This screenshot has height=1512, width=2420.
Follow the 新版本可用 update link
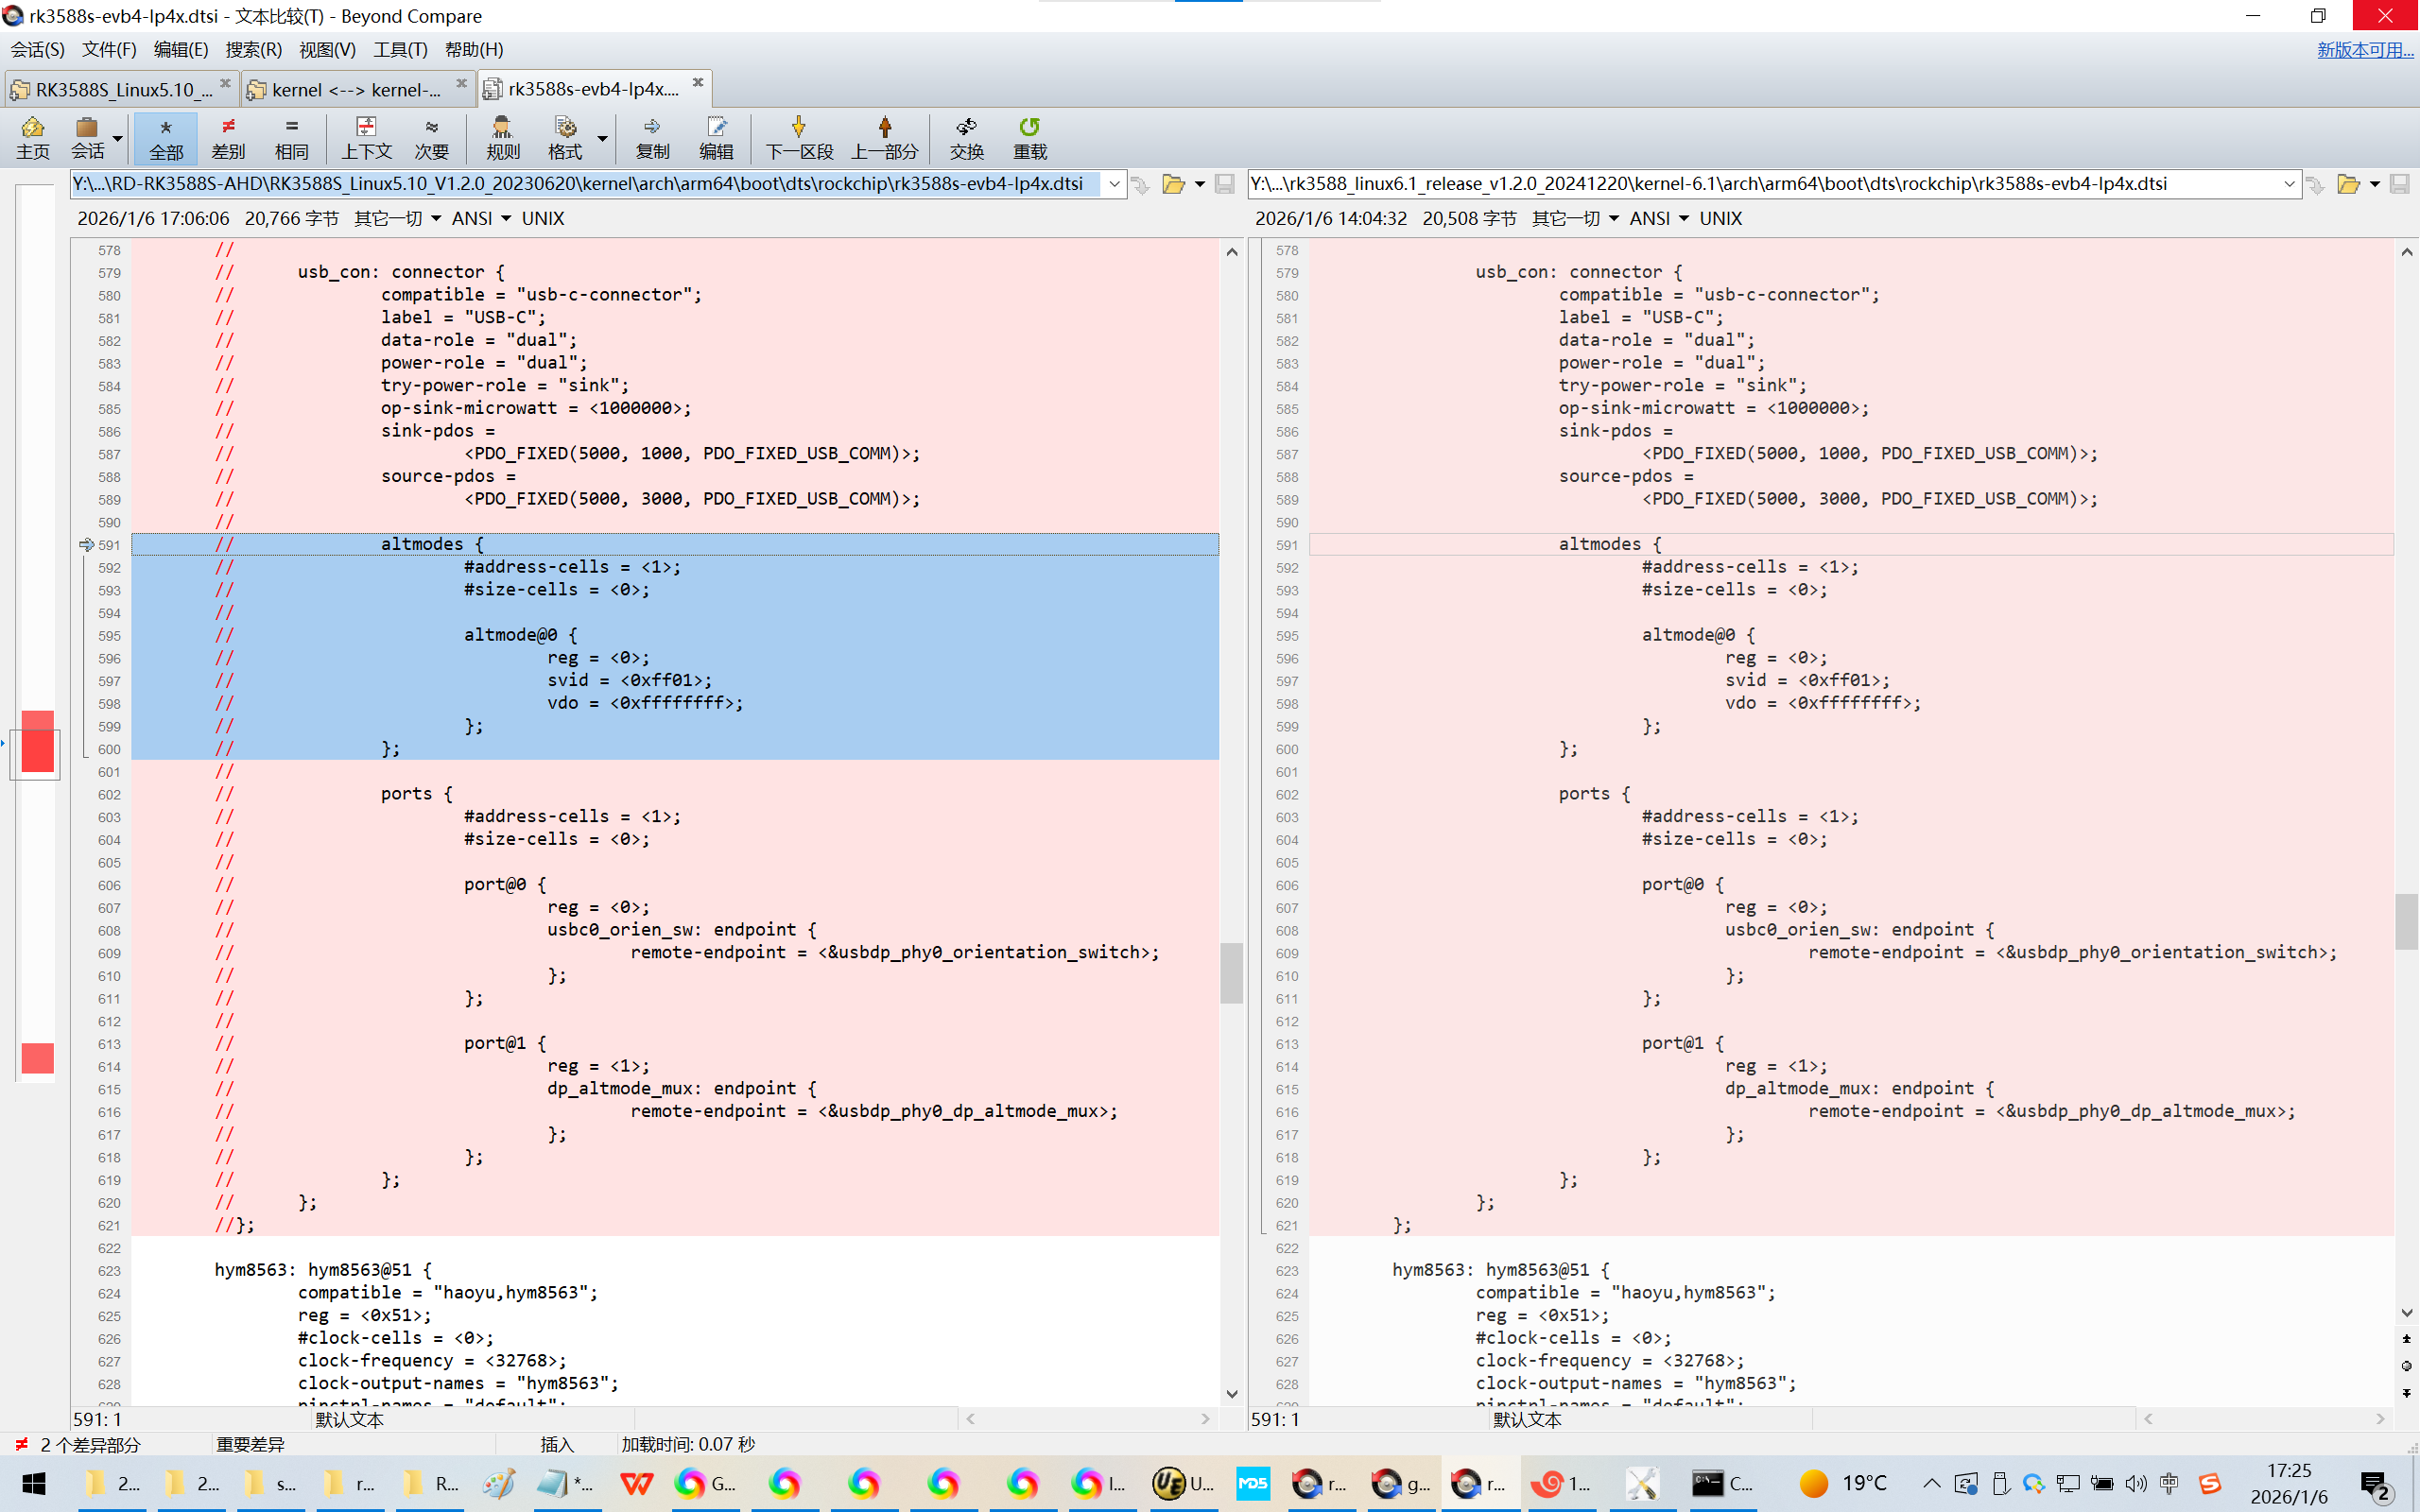coord(2365,49)
